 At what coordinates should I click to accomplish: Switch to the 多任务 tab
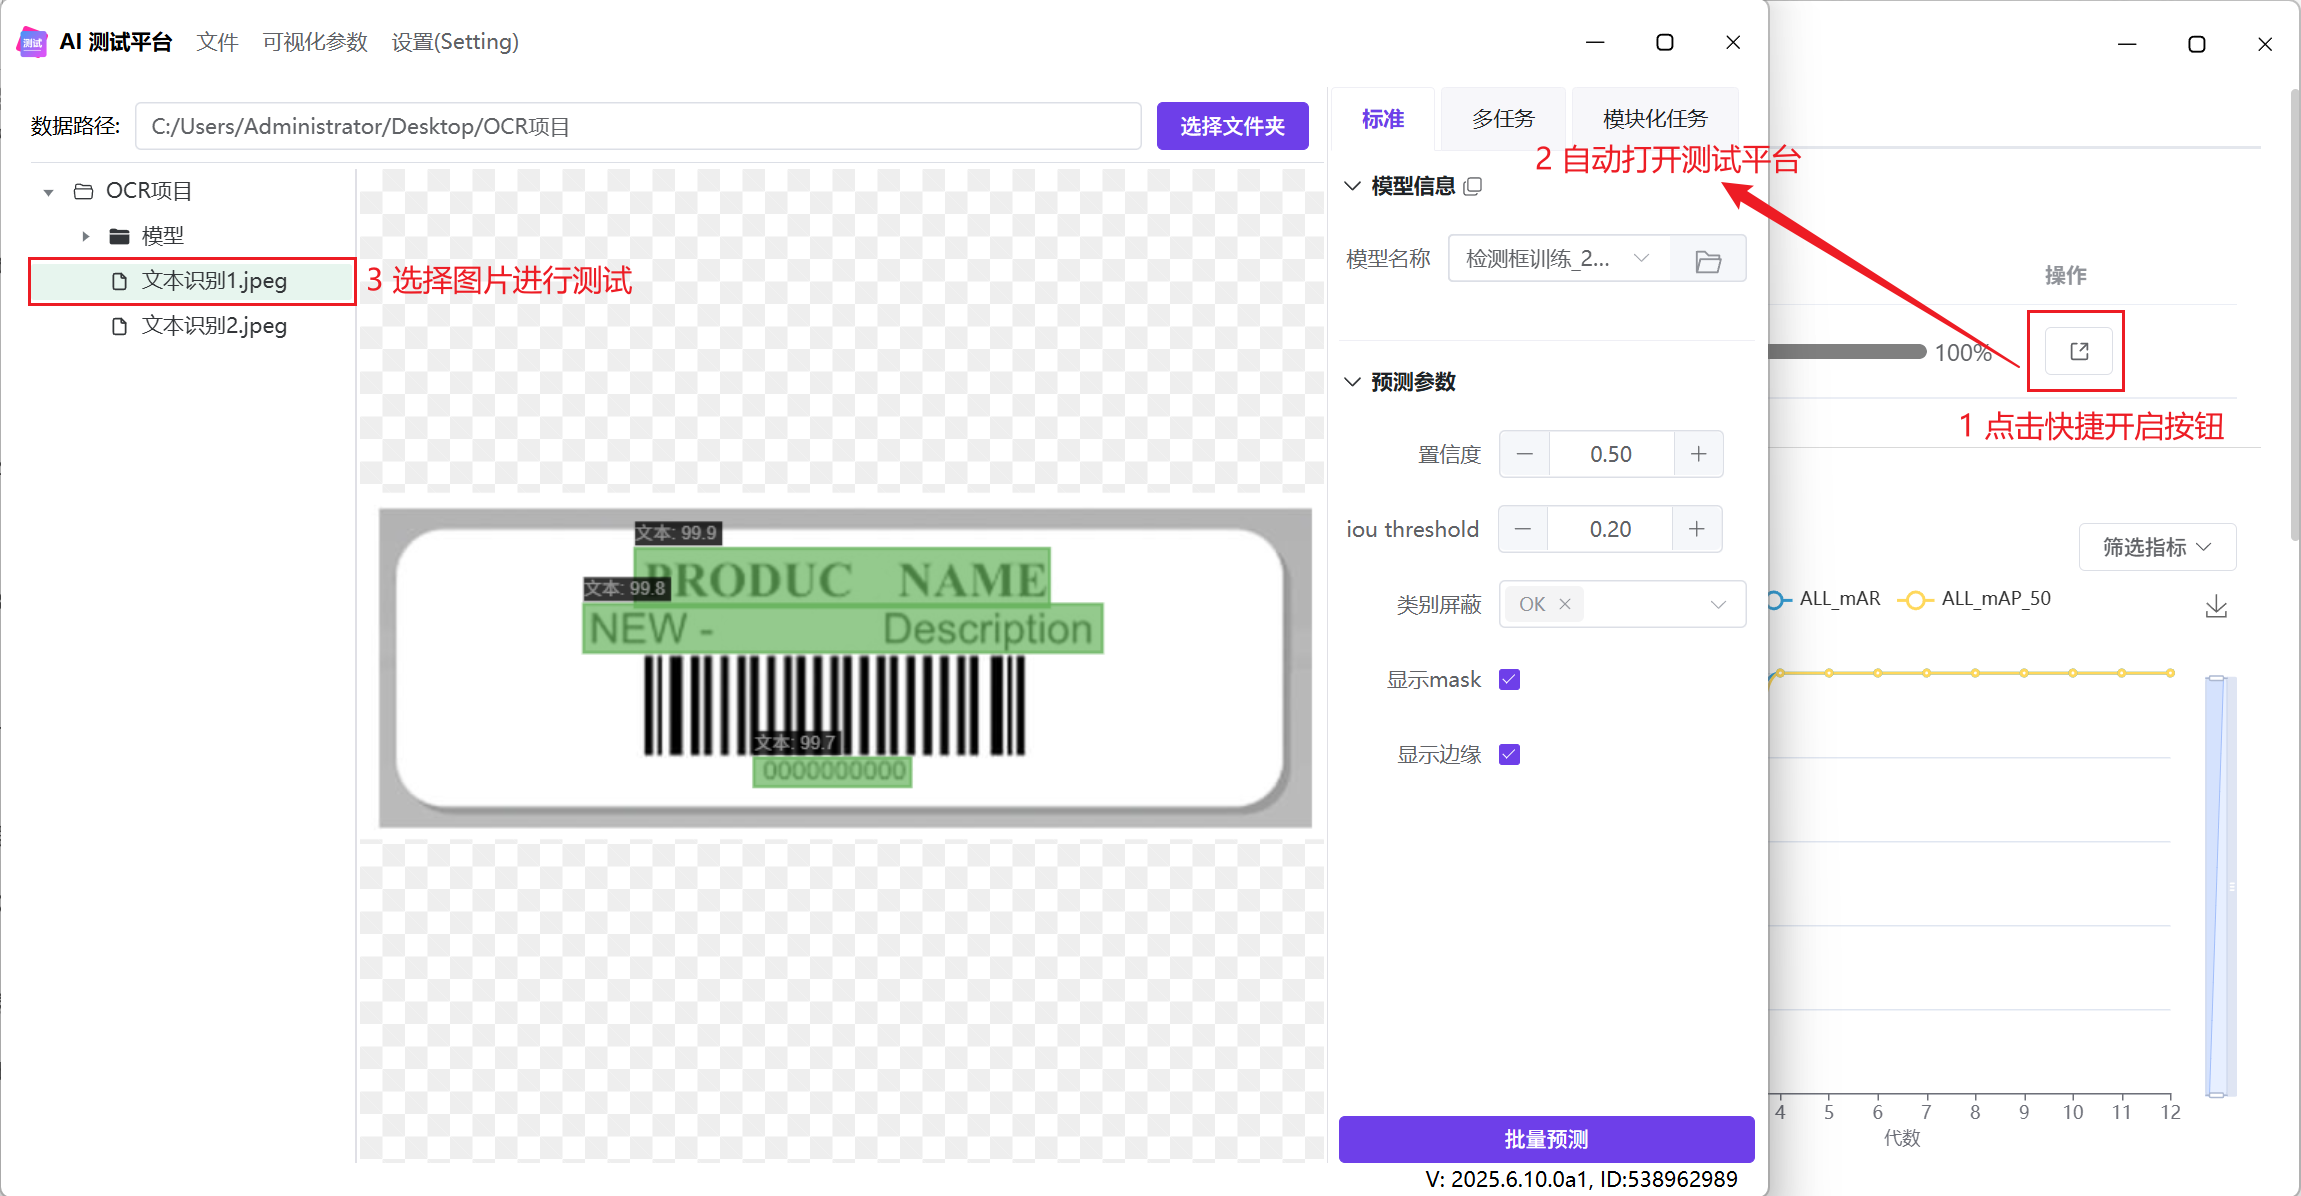[1503, 119]
